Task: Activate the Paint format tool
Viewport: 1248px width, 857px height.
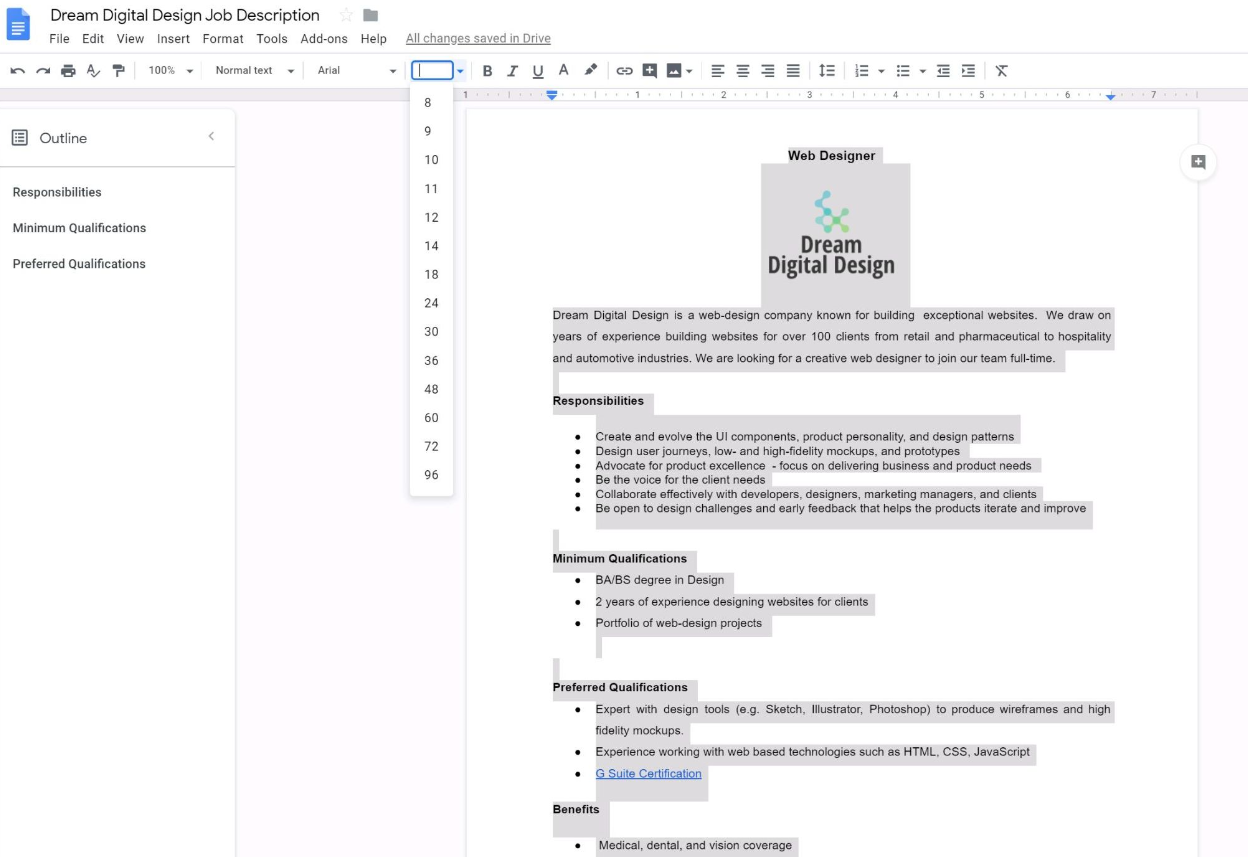Action: [119, 71]
